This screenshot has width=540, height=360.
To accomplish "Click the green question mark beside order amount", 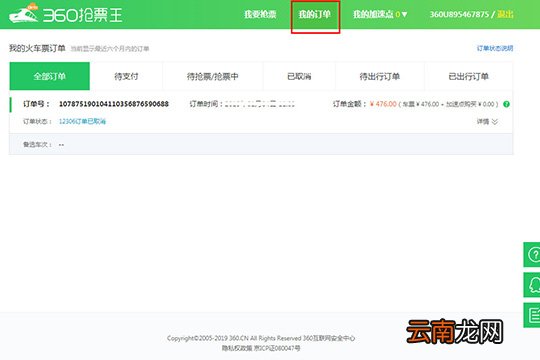I will click(x=506, y=104).
